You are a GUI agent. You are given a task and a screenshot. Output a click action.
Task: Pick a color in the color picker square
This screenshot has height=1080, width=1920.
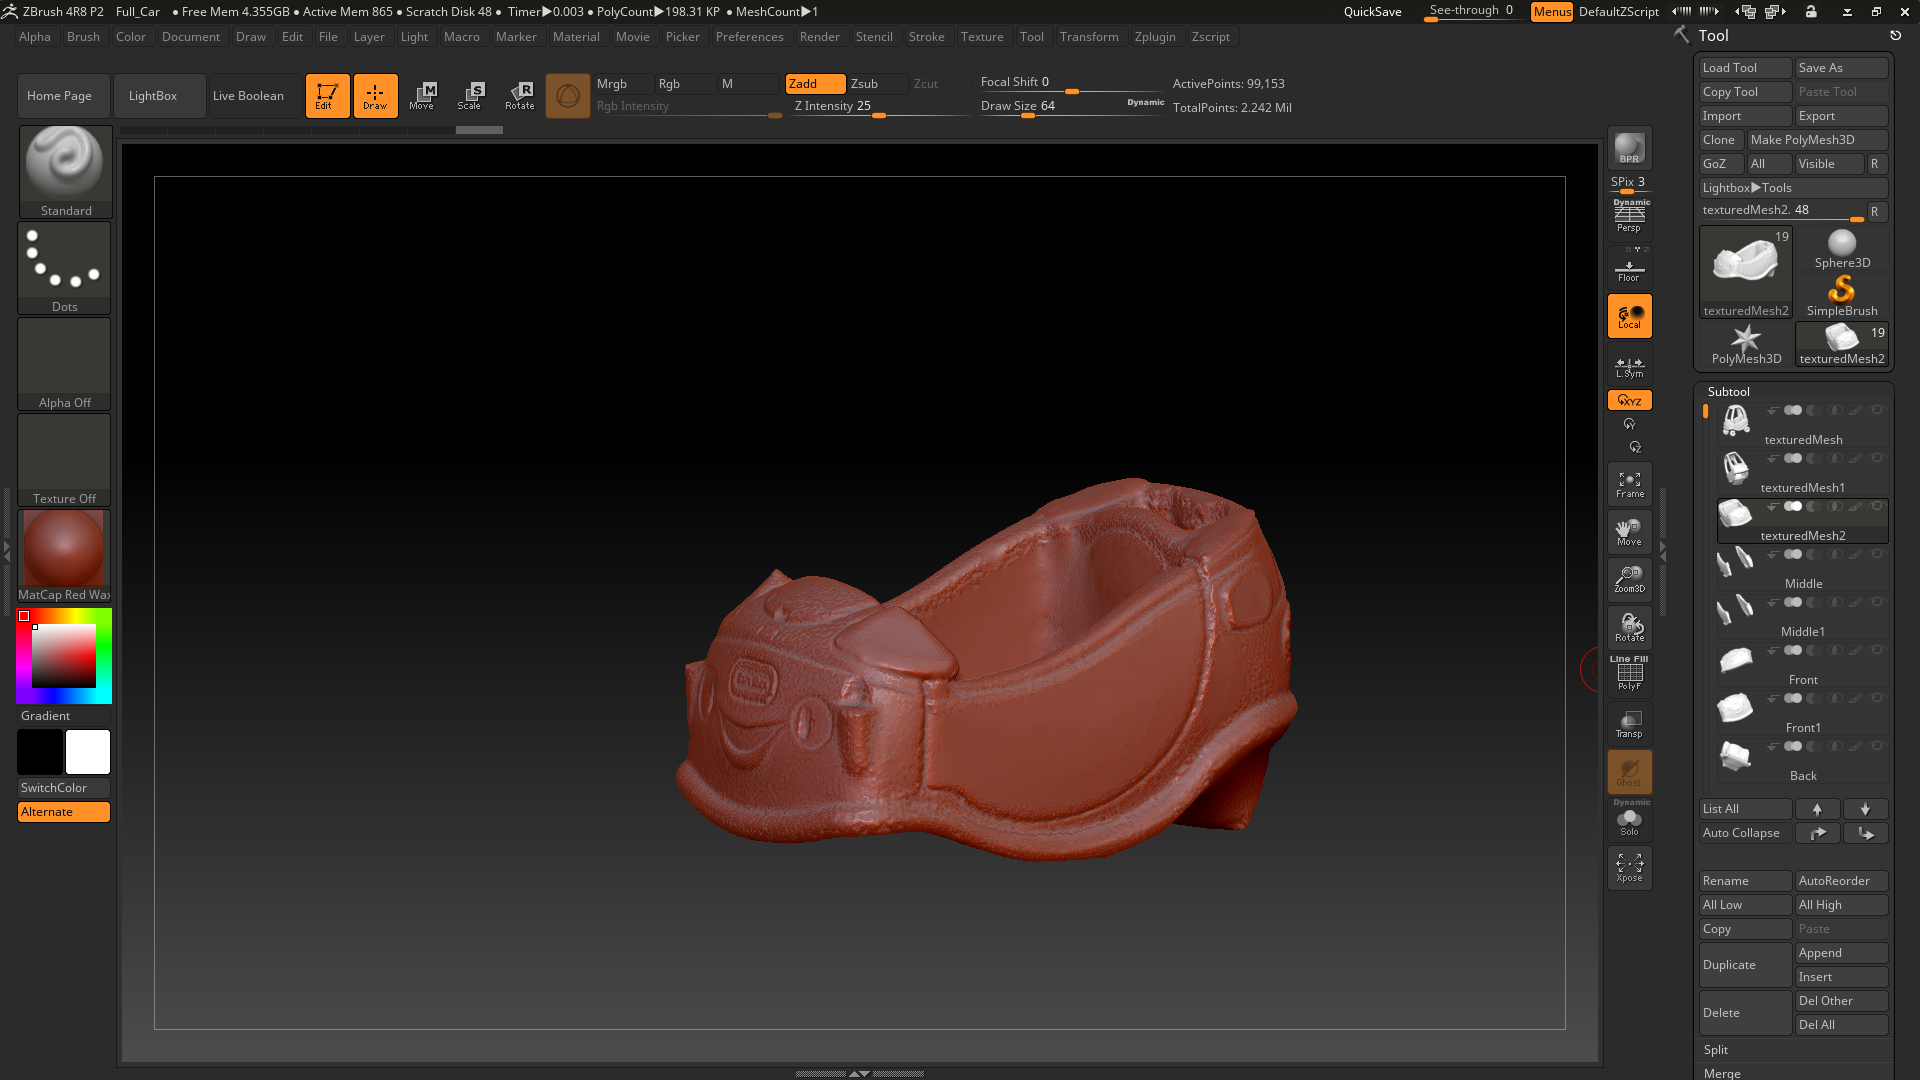pos(63,656)
